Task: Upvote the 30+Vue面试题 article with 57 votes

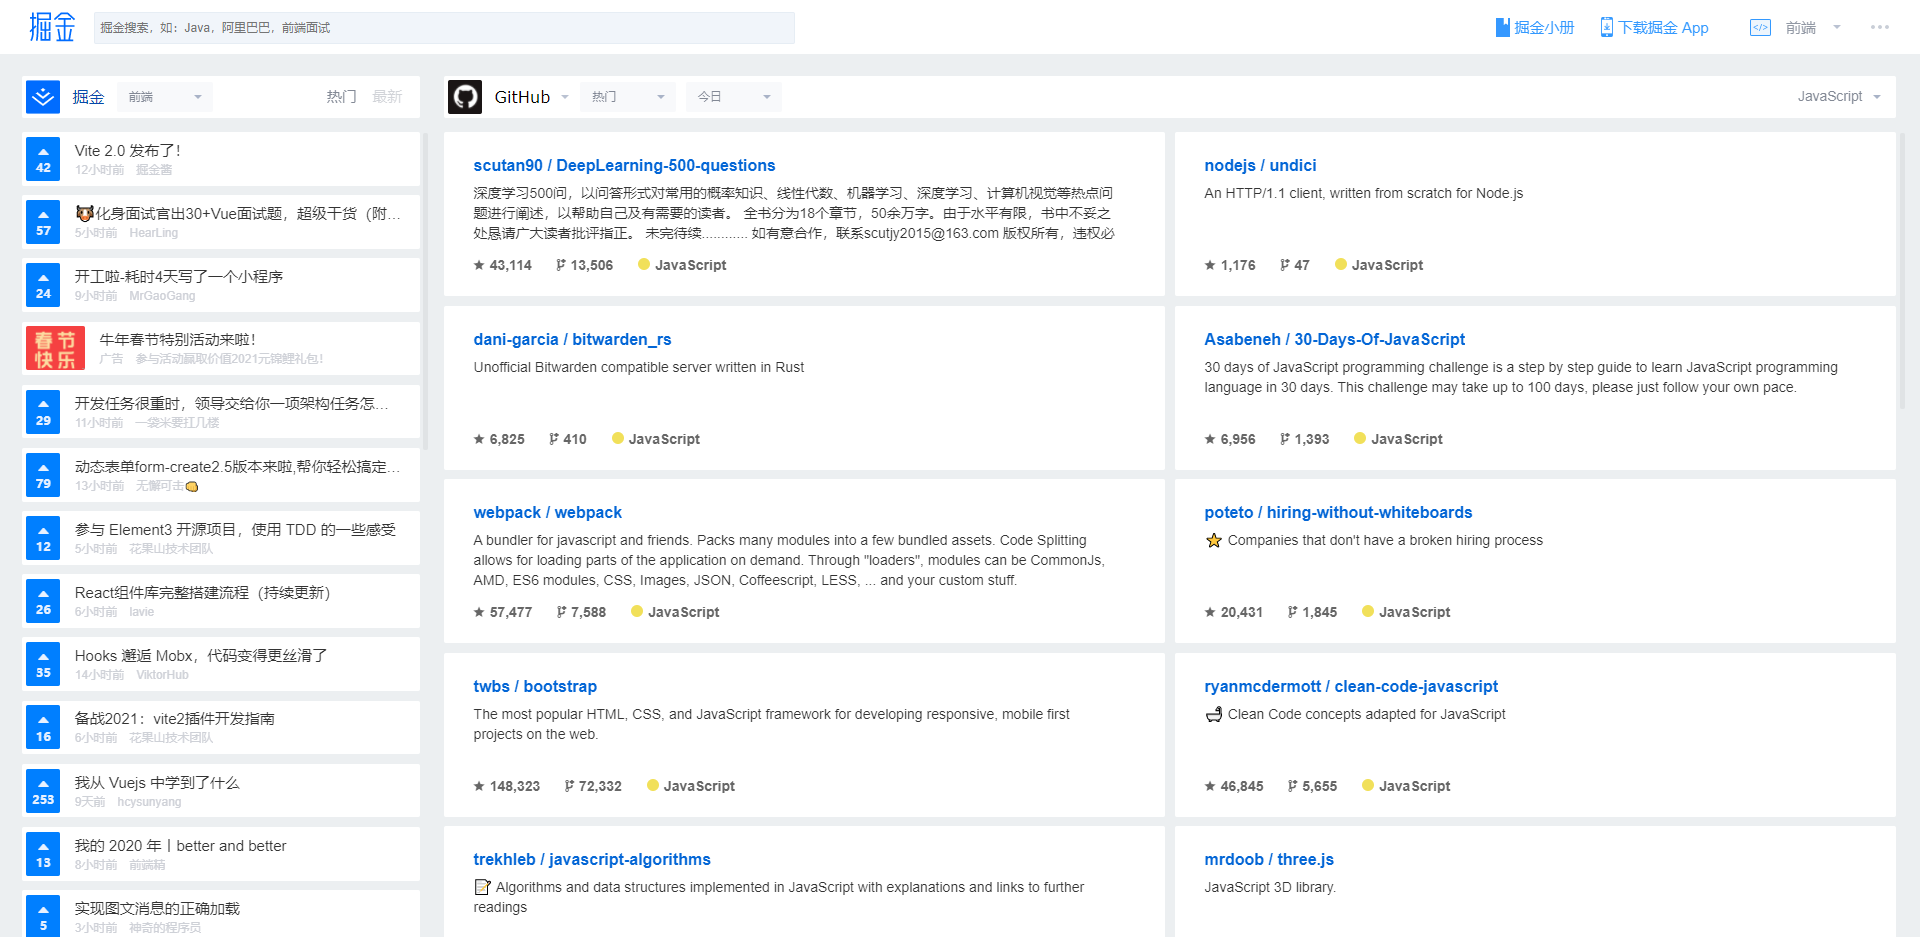Action: (43, 222)
